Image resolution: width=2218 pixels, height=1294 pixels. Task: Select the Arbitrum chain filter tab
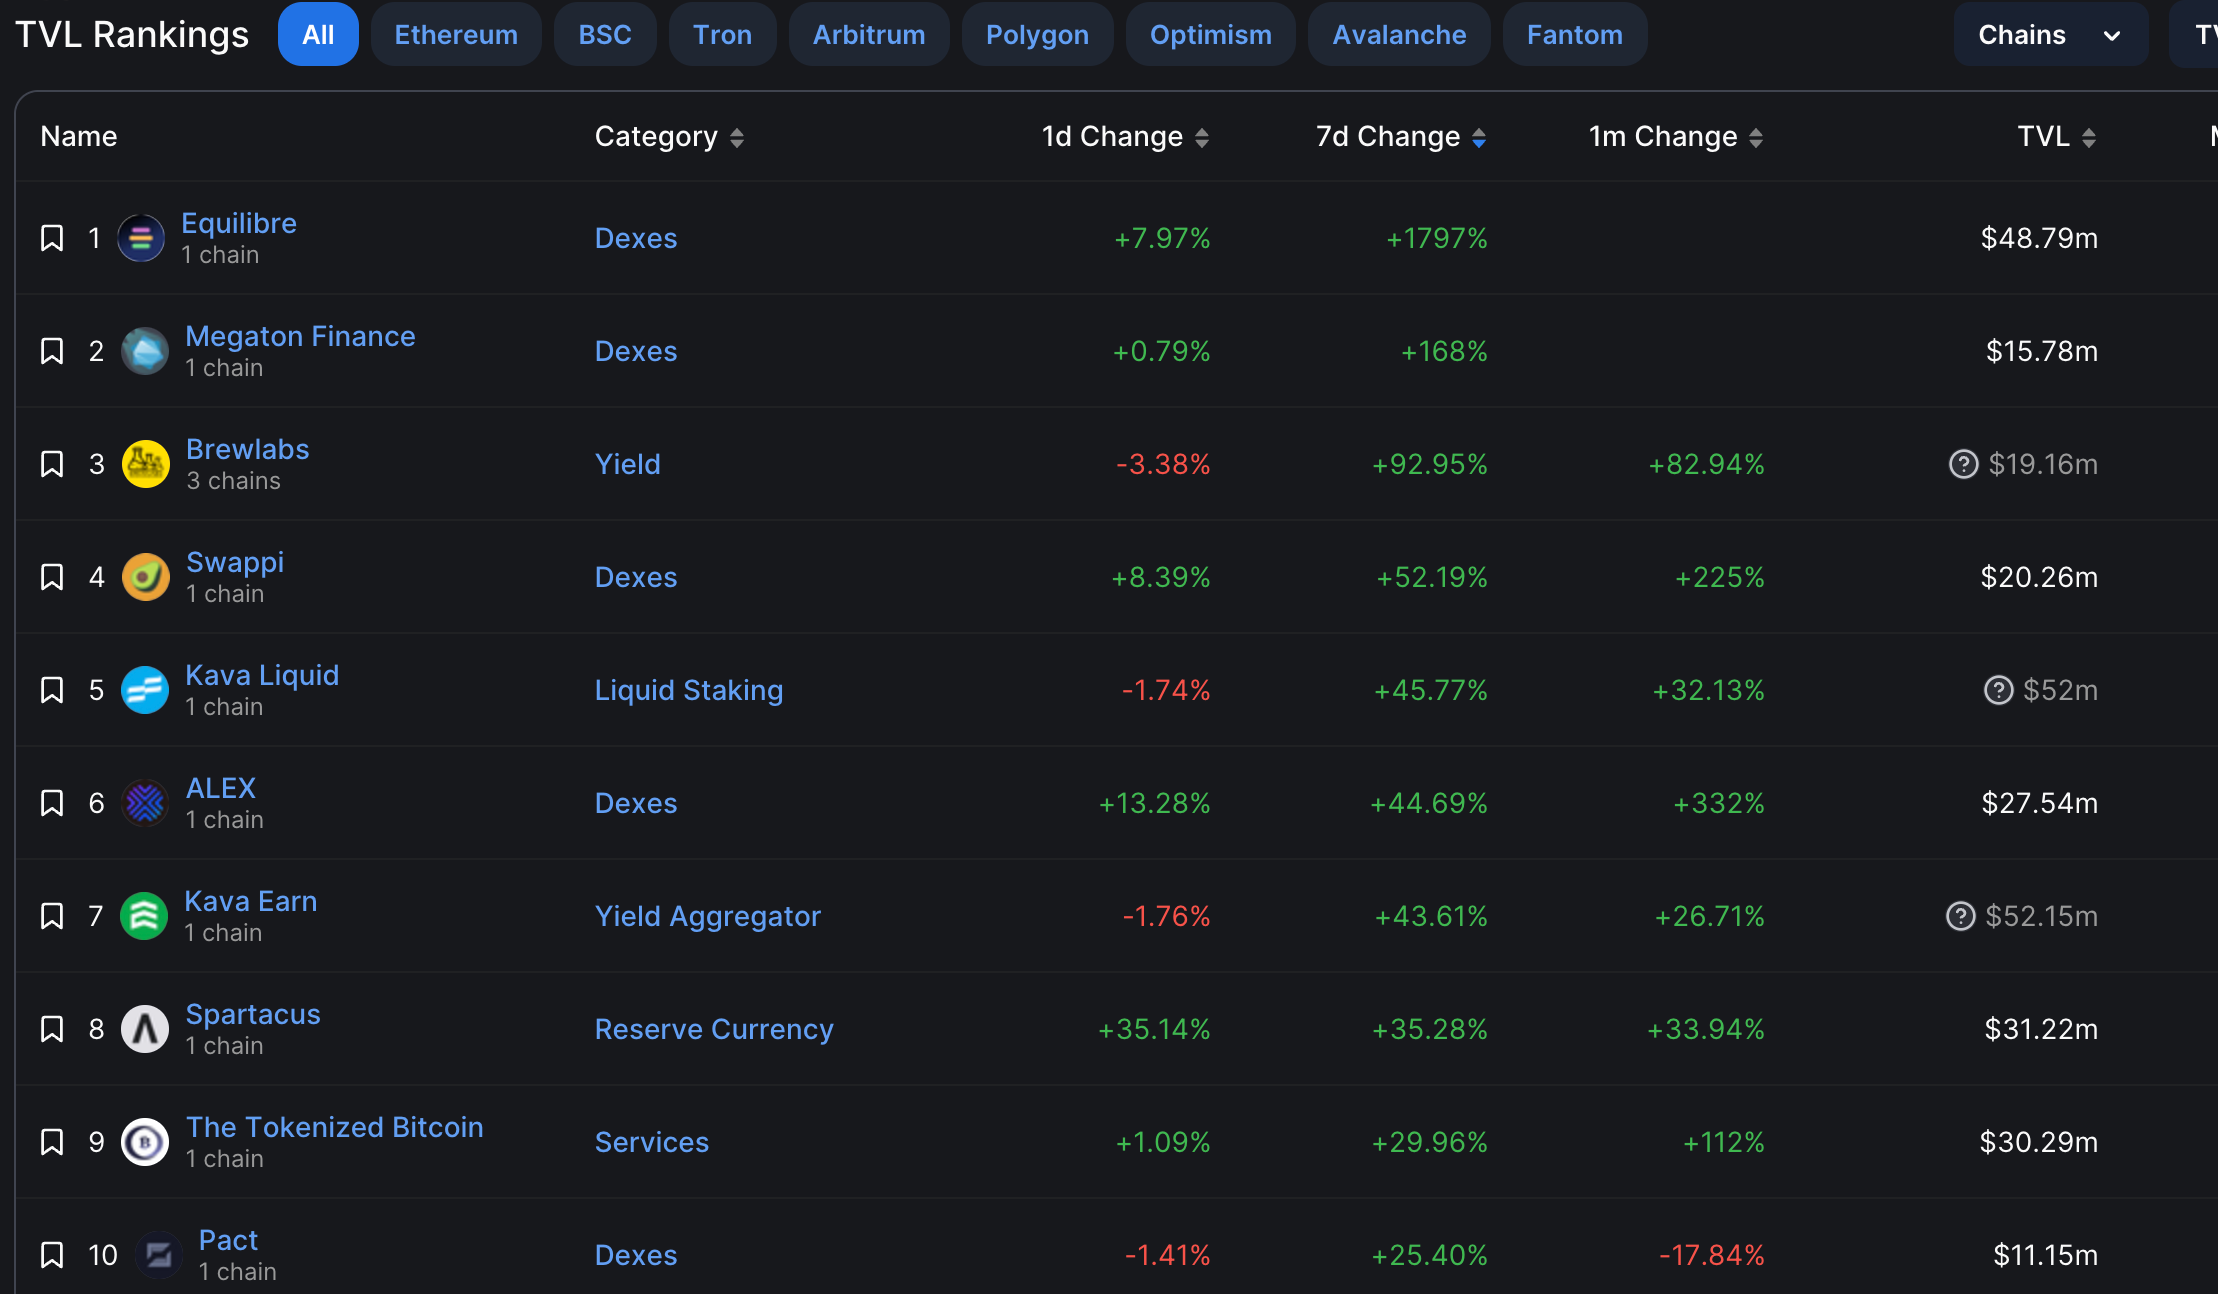pyautogui.click(x=868, y=35)
